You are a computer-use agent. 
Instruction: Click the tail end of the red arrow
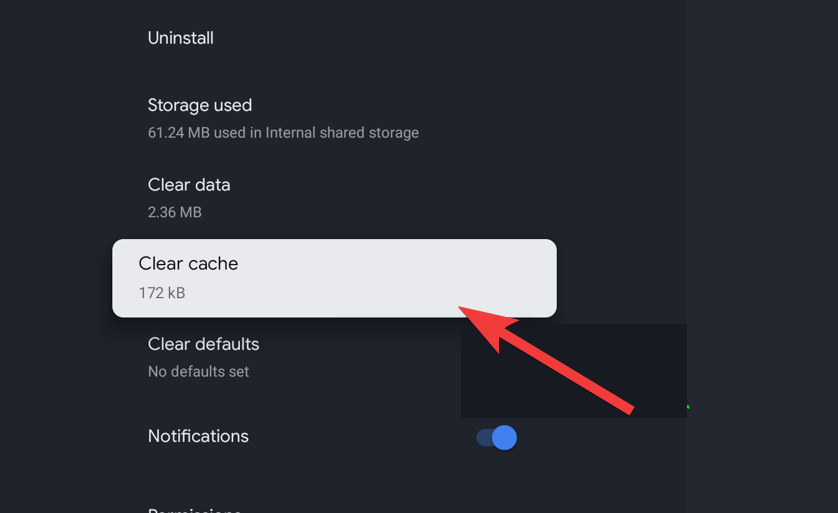point(630,409)
